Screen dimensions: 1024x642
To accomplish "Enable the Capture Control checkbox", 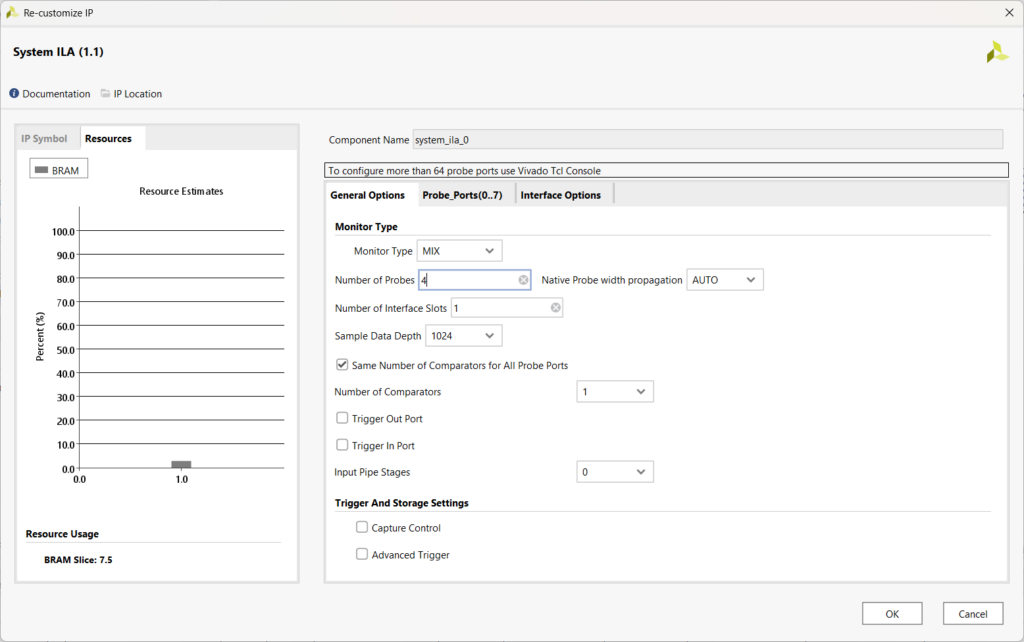I will [362, 528].
